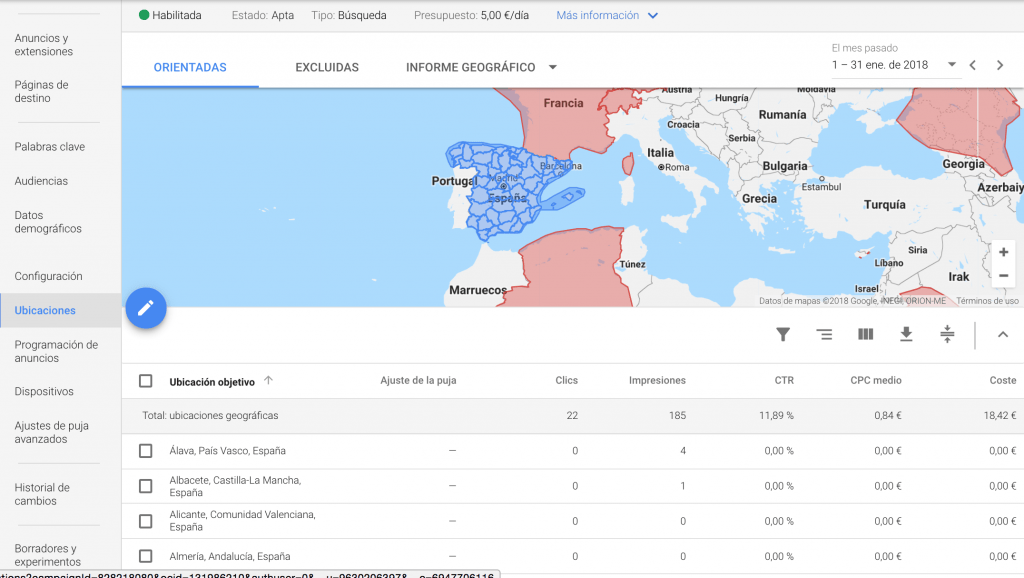Check the Alicante, Comunidad Valenciana row checkbox
This screenshot has height=578, width=1024.
pos(146,521)
